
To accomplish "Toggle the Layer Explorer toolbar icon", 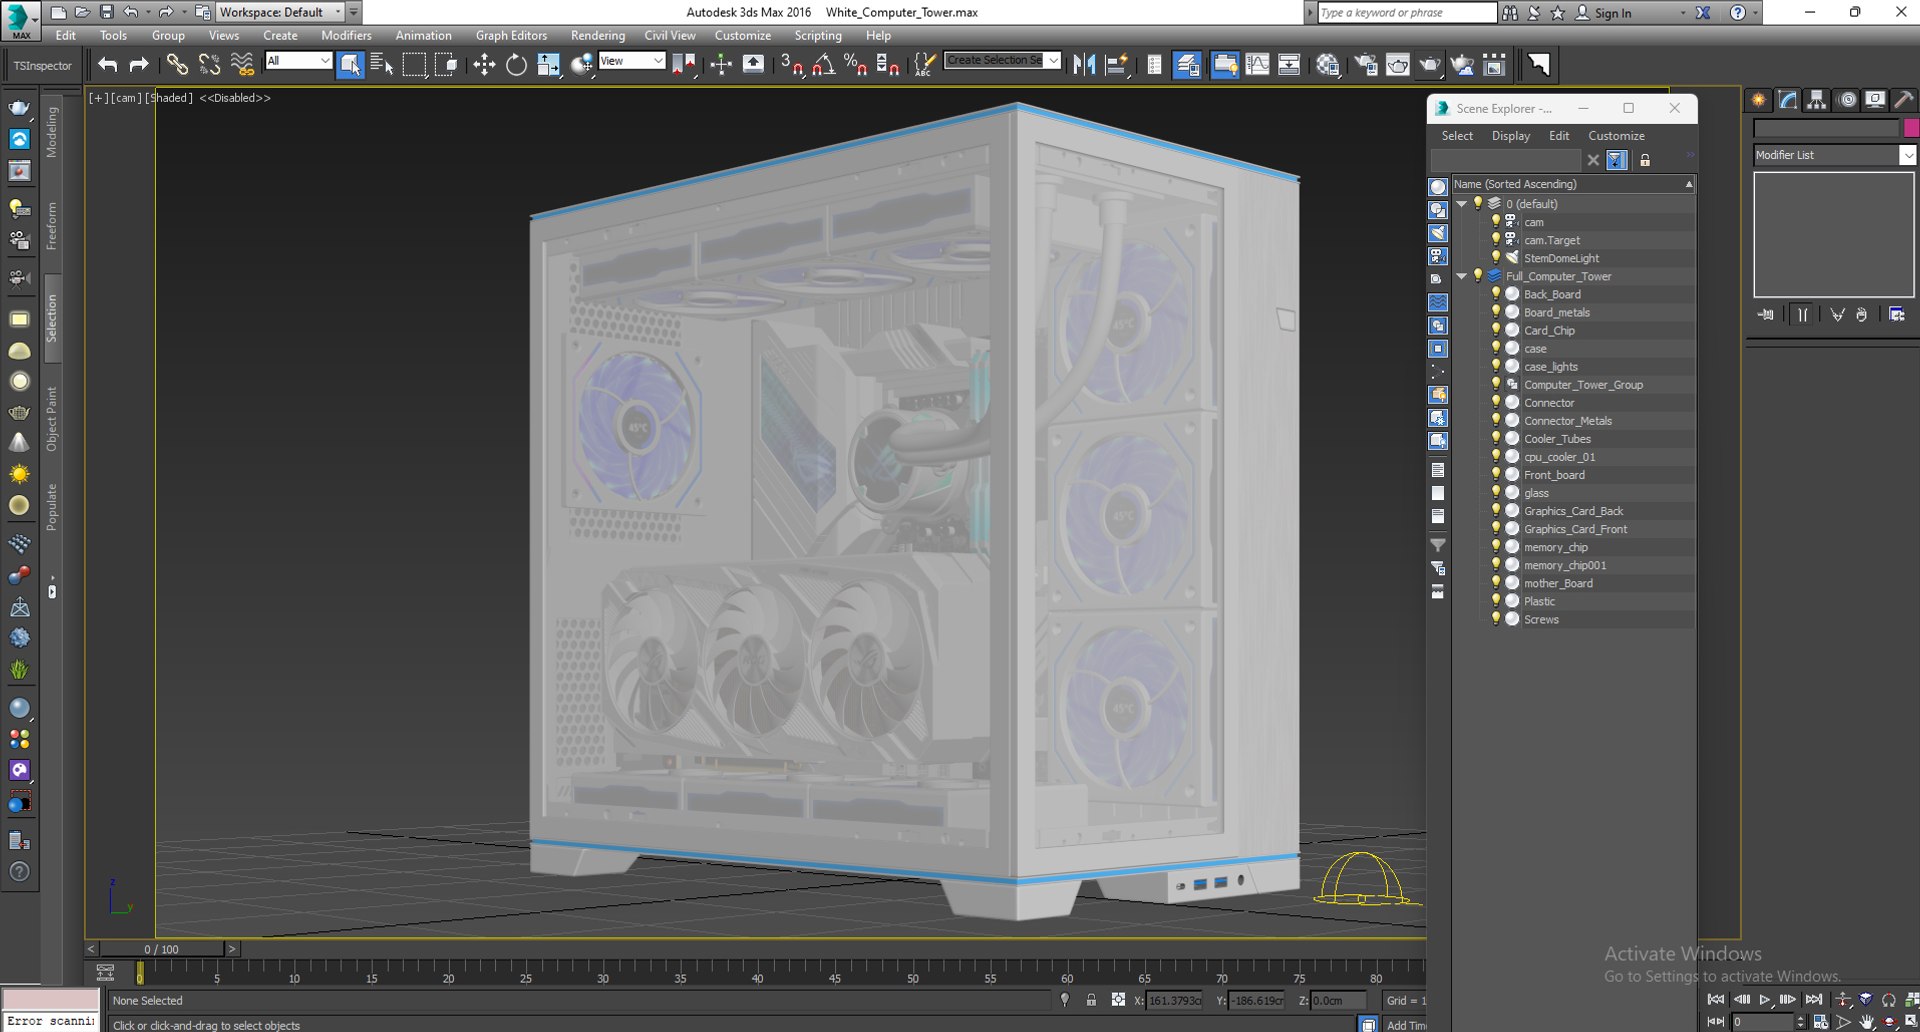I will (x=1187, y=65).
